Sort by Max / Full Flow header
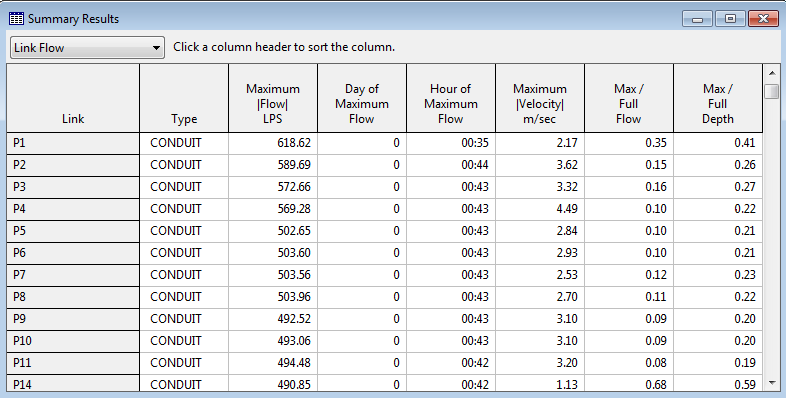The width and height of the screenshot is (786, 398). (629, 98)
